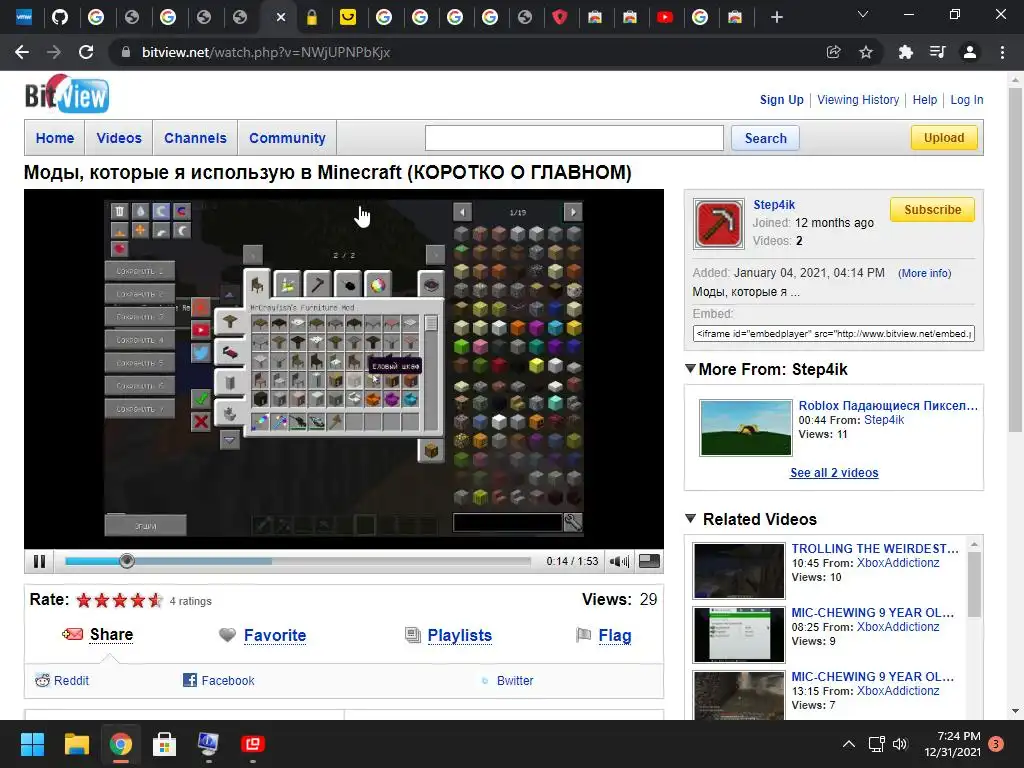The height and width of the screenshot is (768, 1024).
Task: Pause the video playback
Action: (39, 561)
